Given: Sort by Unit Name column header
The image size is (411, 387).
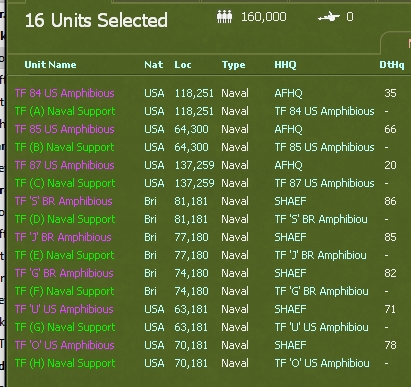Looking at the screenshot, I should click(50, 65).
